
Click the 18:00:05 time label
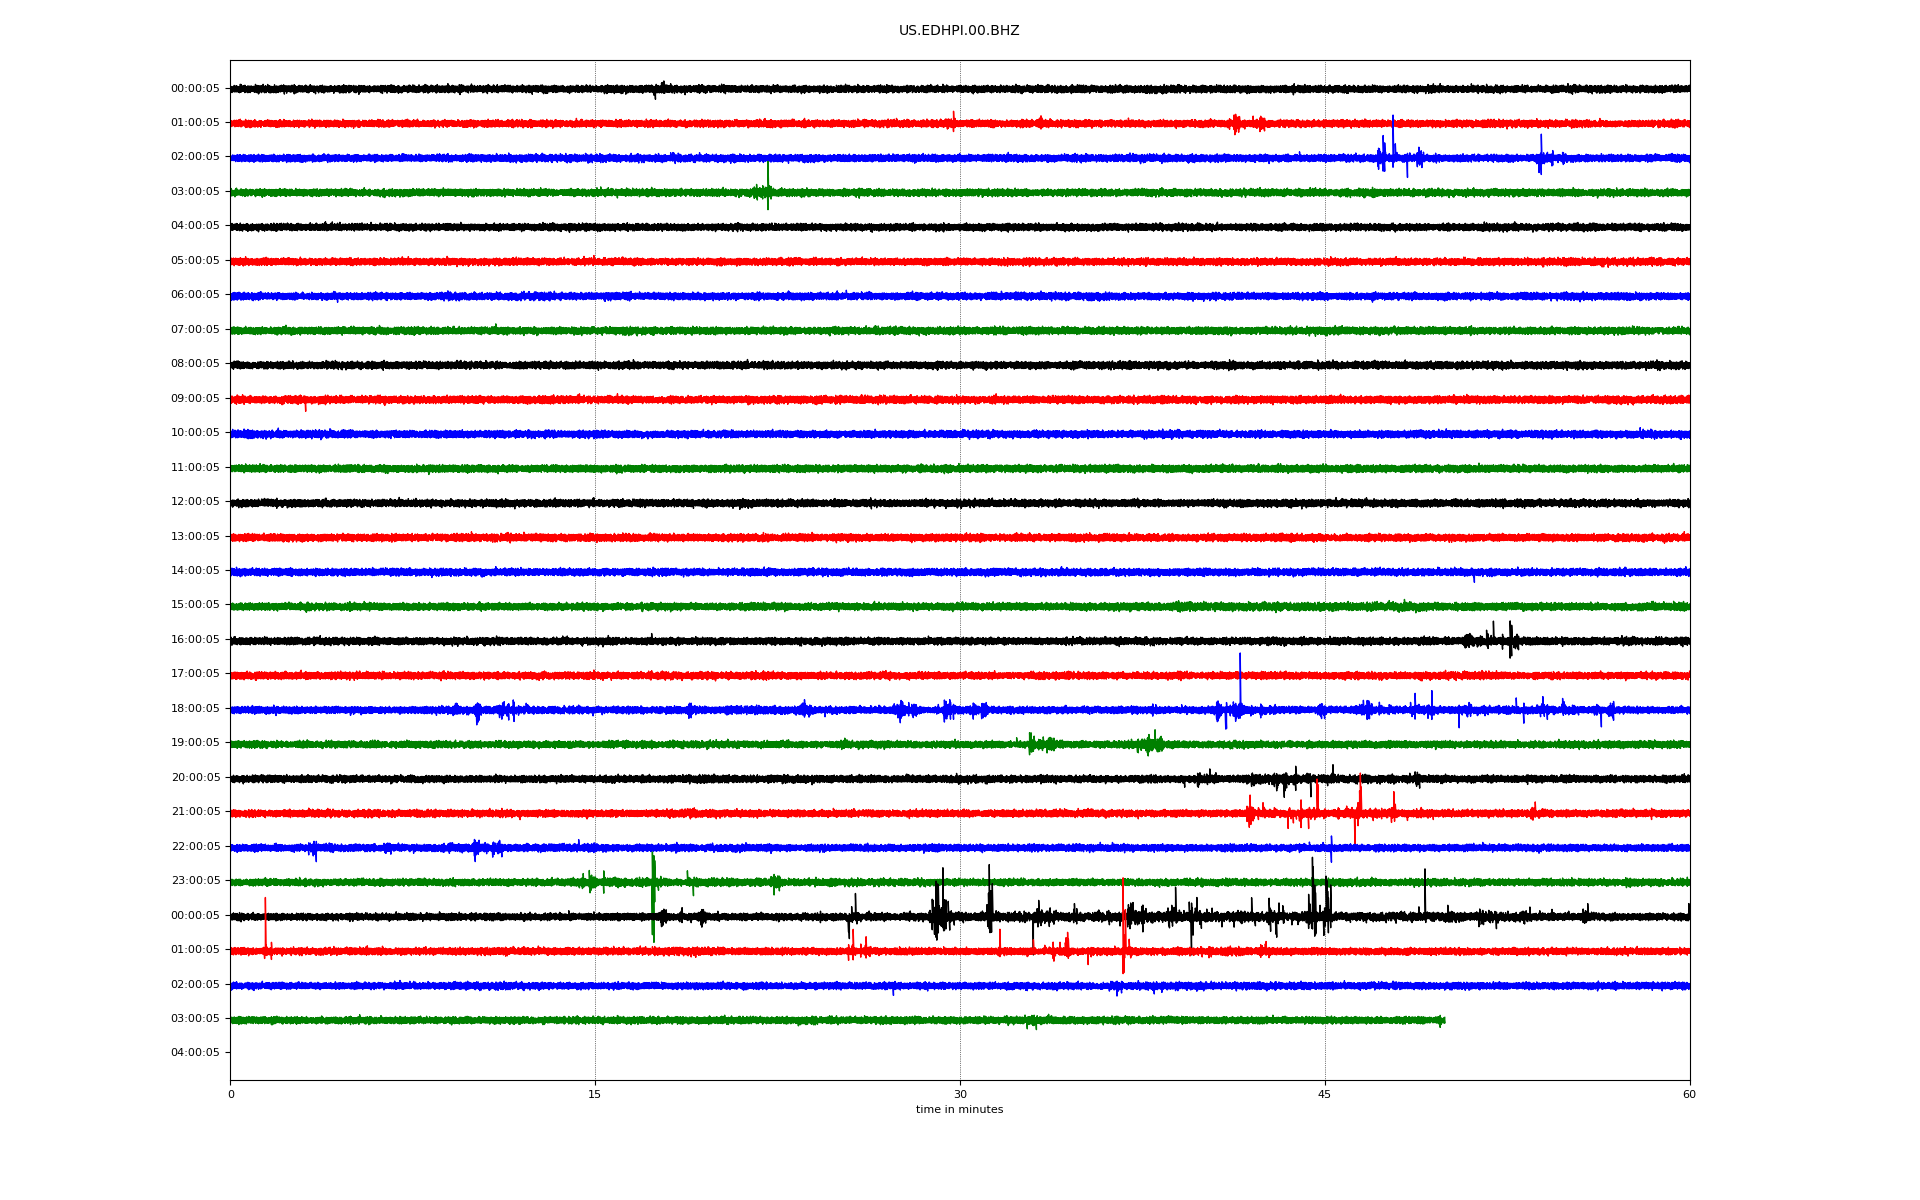click(x=195, y=709)
